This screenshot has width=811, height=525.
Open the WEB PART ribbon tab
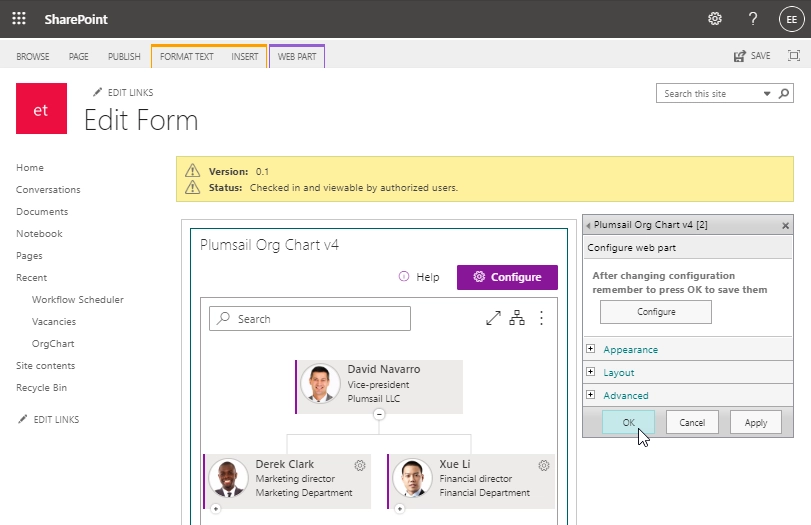296,57
